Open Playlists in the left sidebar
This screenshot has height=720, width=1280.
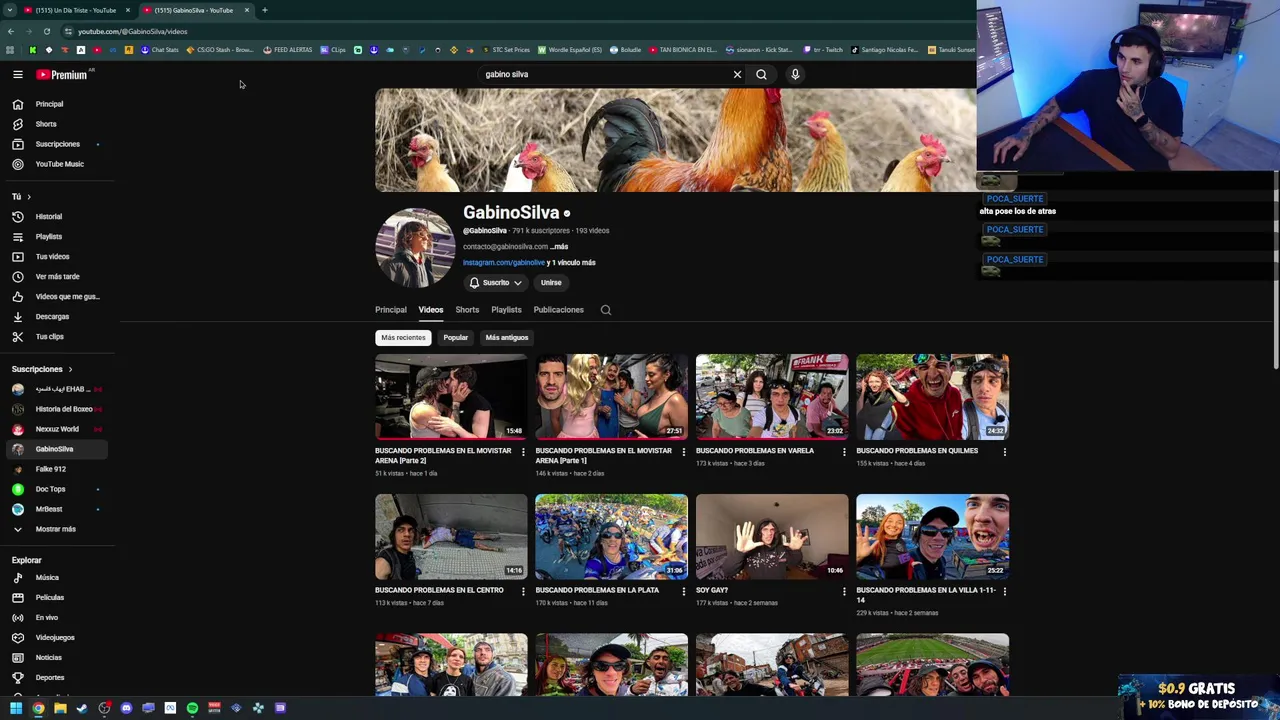coord(56,237)
